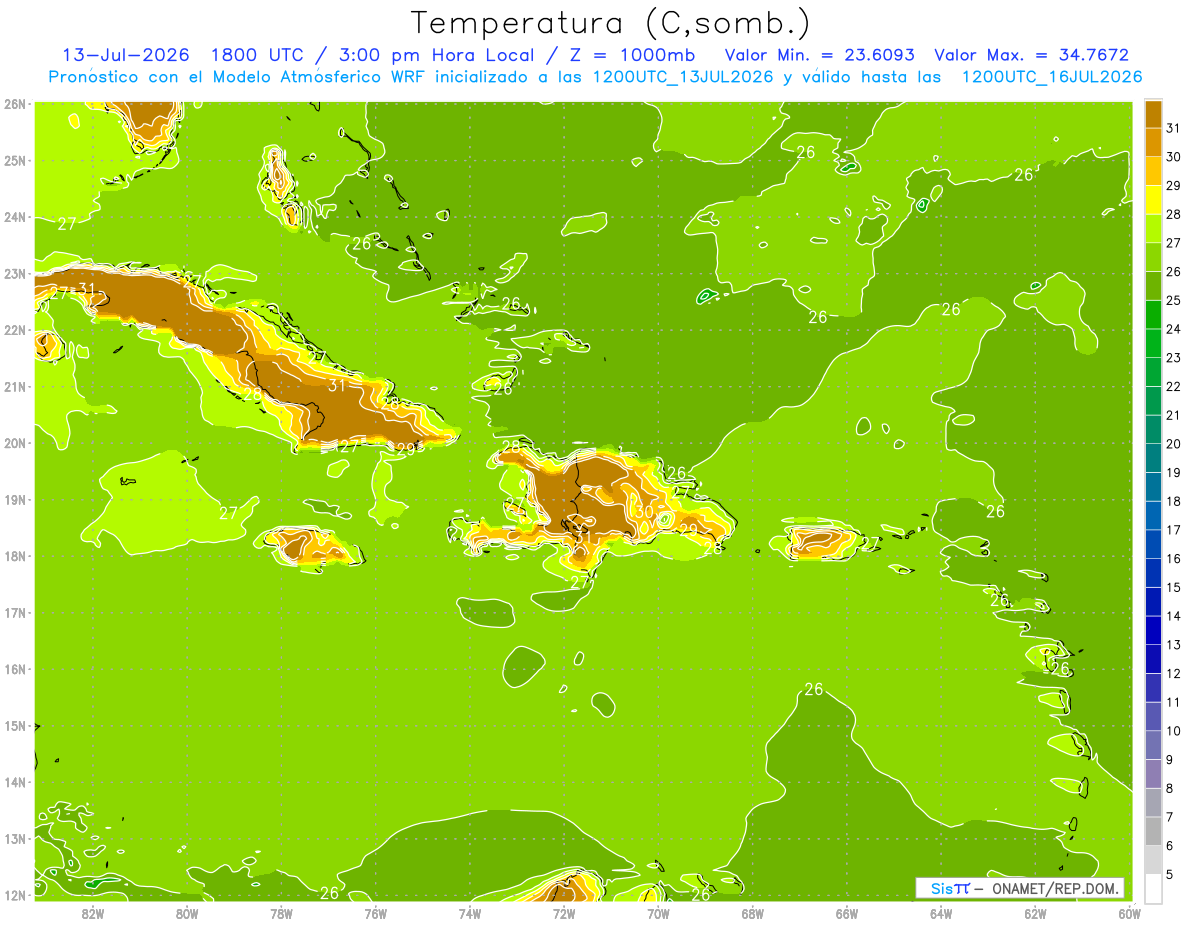The height and width of the screenshot is (927, 1200).
Task: Click the '64W' longitude axis label
Action: [x=941, y=913]
